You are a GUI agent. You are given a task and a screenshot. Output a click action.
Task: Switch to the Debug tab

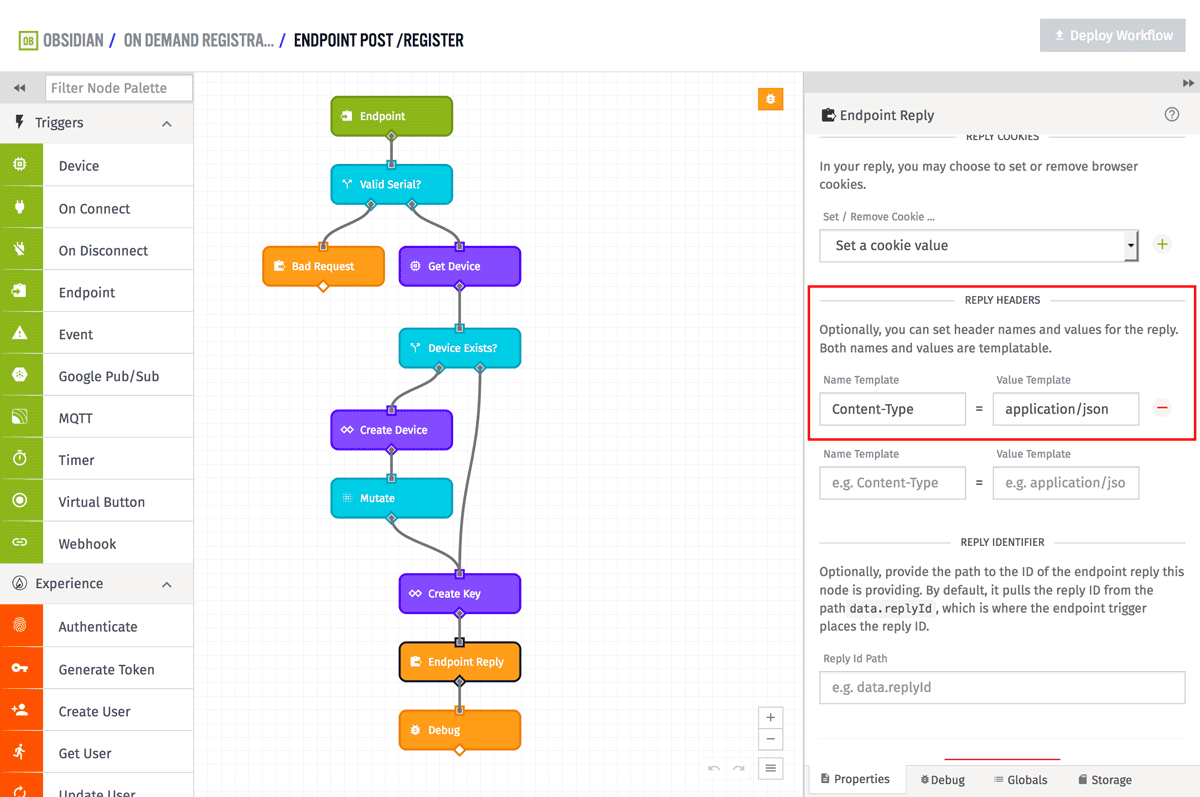943,780
